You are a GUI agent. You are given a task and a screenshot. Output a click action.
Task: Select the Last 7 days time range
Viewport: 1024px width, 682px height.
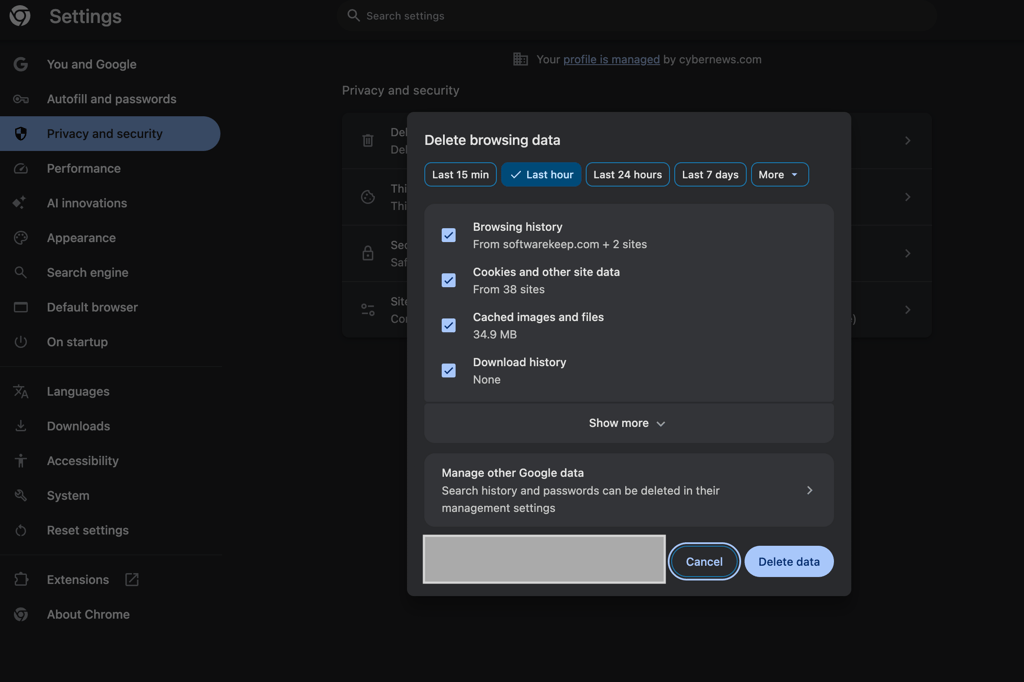(710, 174)
